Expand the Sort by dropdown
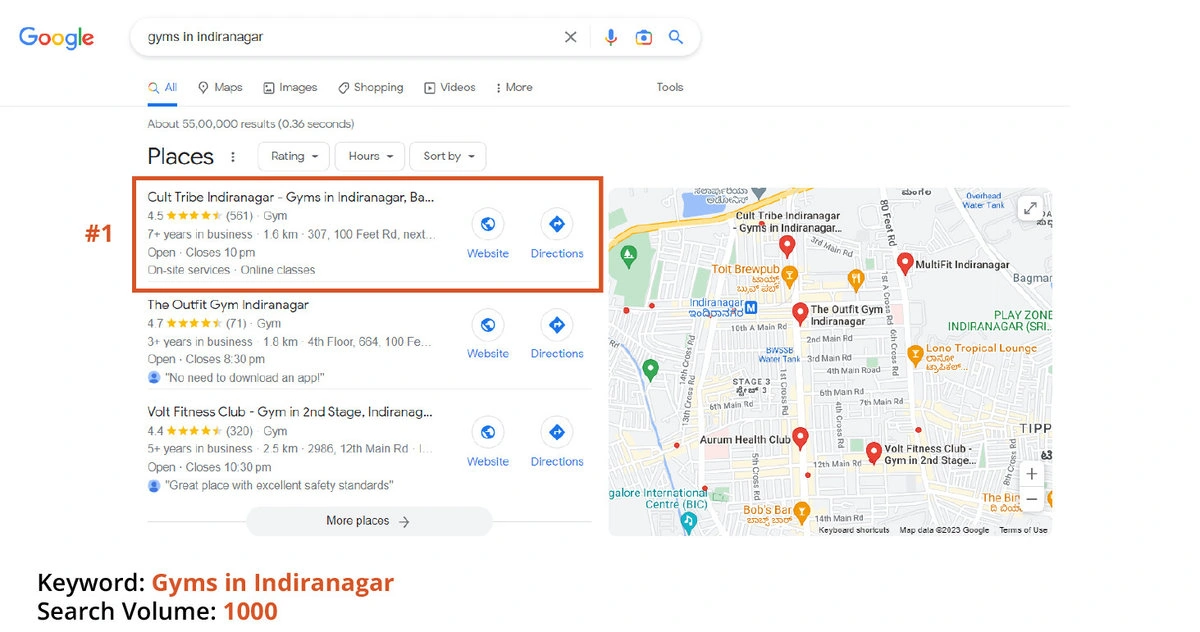1200x632 pixels. [448, 156]
